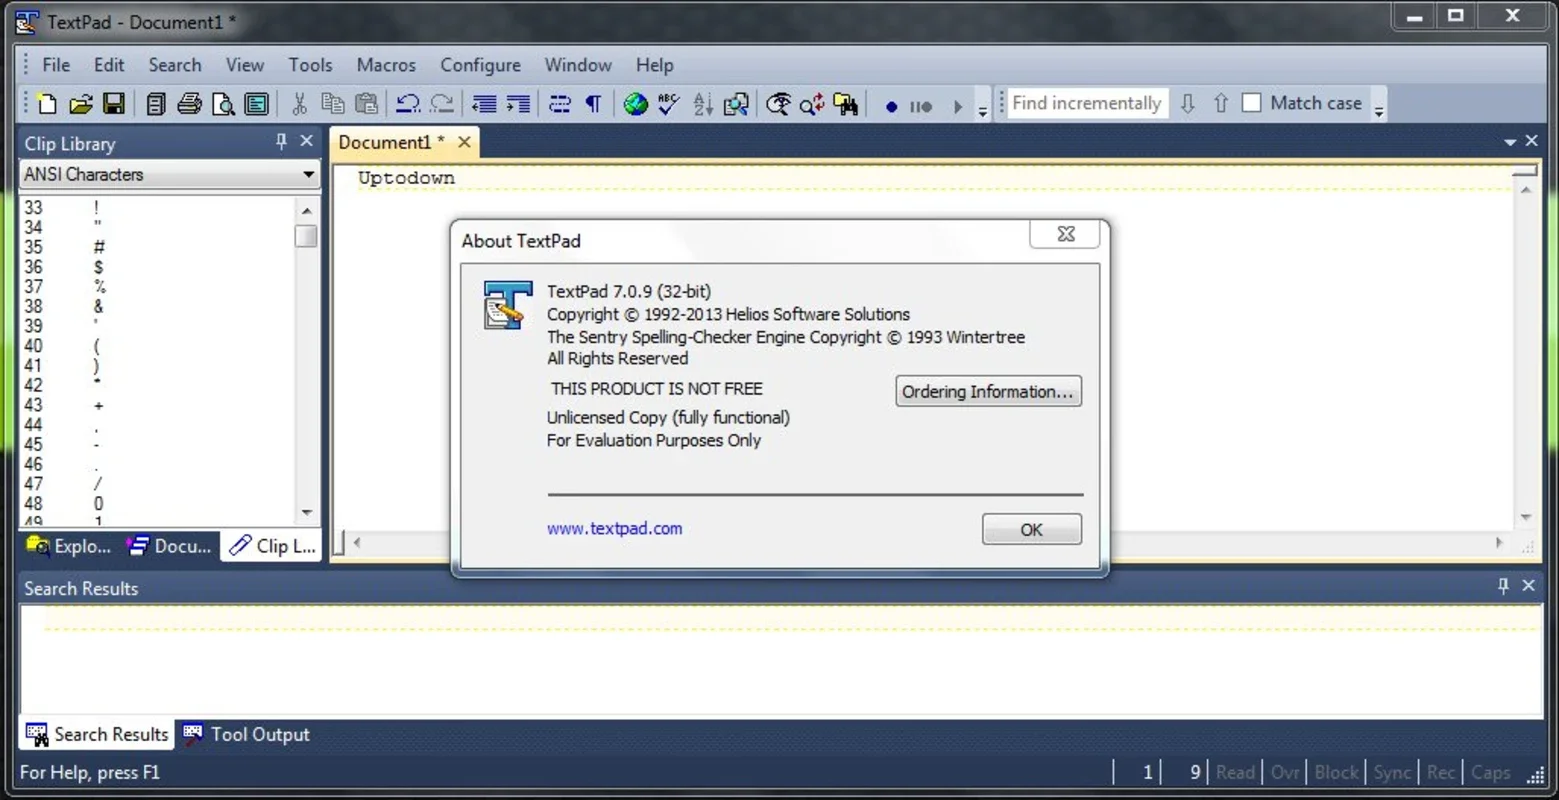This screenshot has width=1559, height=800.
Task: Select the Search Results tab
Action: 97,735
